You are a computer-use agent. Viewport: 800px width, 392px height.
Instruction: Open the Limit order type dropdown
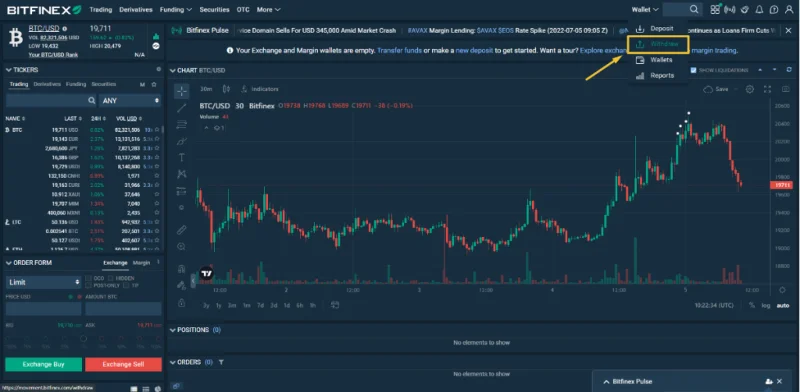pyautogui.click(x=43, y=282)
